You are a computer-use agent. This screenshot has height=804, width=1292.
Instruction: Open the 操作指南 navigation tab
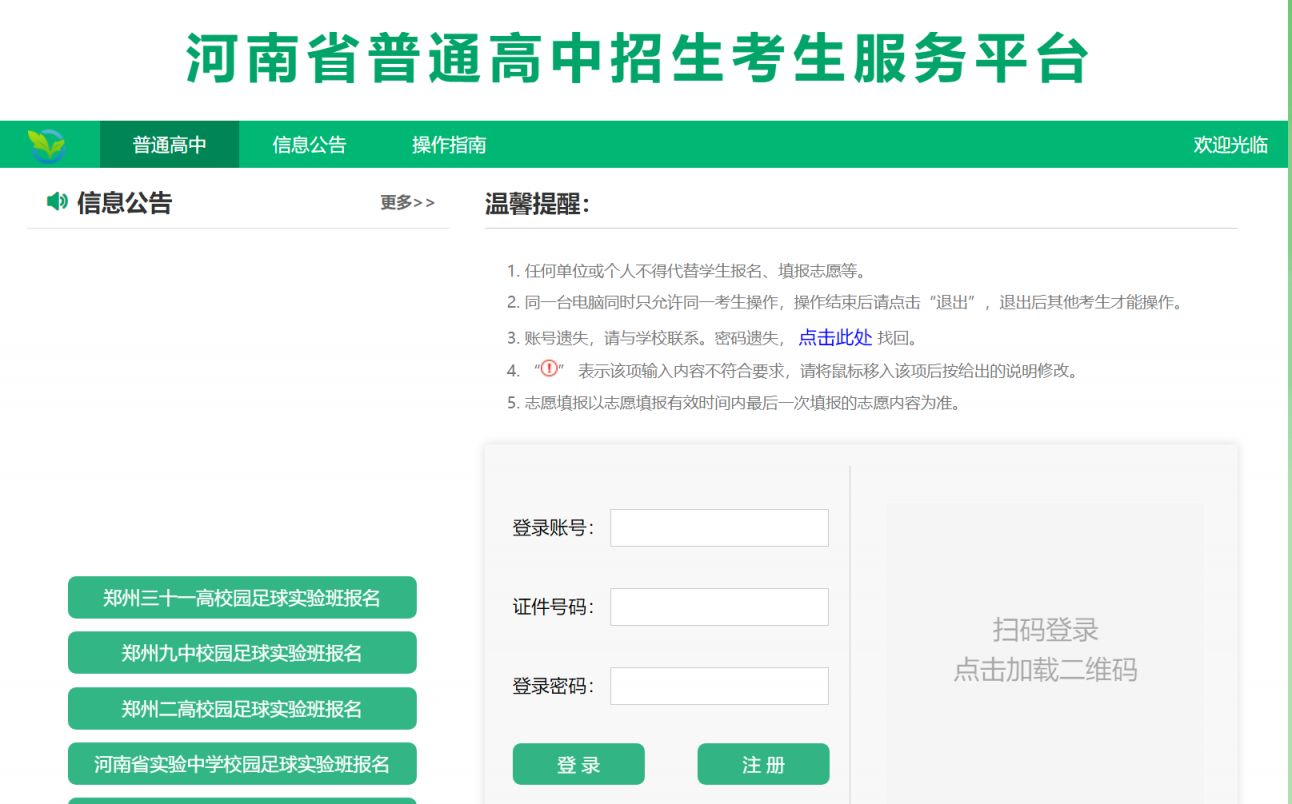point(449,145)
